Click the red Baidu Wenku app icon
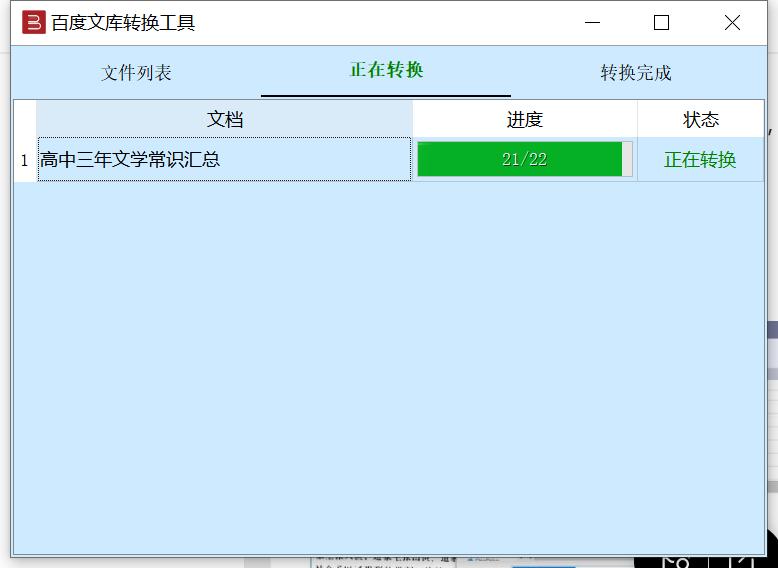The image size is (778, 568). [x=34, y=22]
